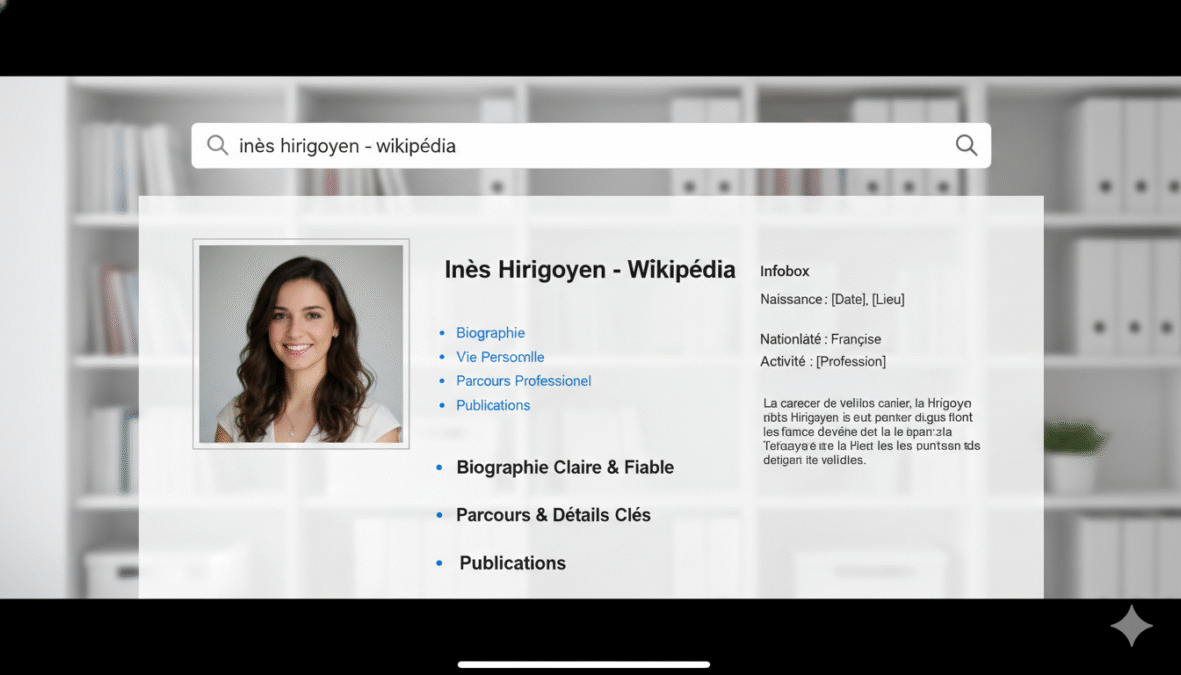
Task: Click the bullet icon beside Biographie Claire & Fiable
Action: 440,466
